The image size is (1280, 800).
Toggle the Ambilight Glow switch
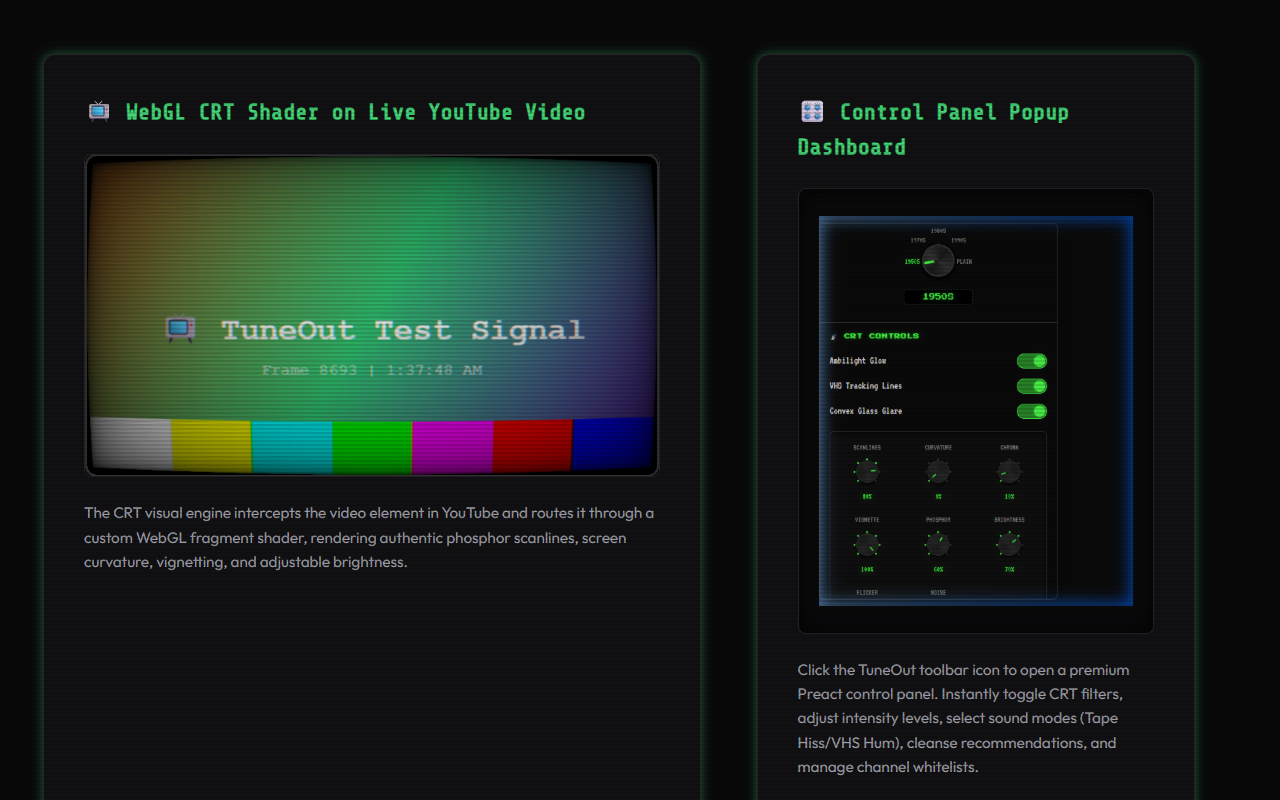1032,361
